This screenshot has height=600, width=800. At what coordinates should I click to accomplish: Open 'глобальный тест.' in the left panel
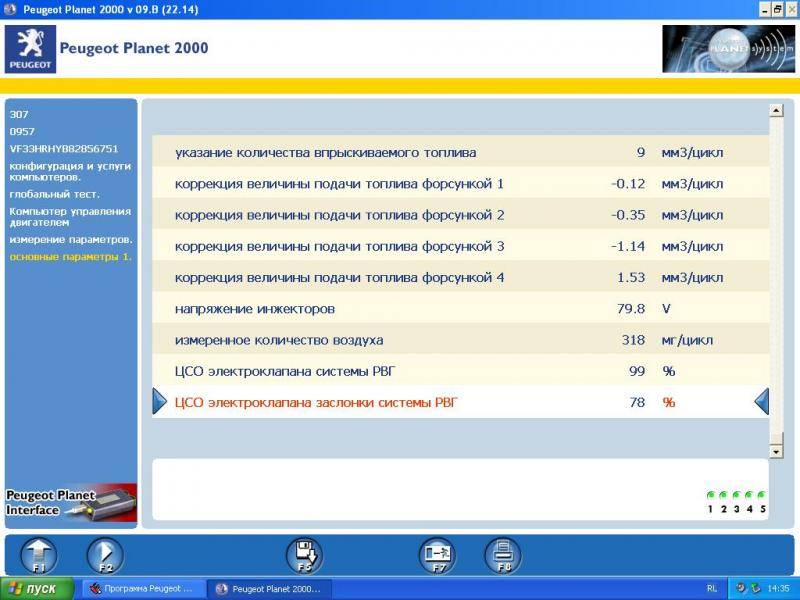54,194
